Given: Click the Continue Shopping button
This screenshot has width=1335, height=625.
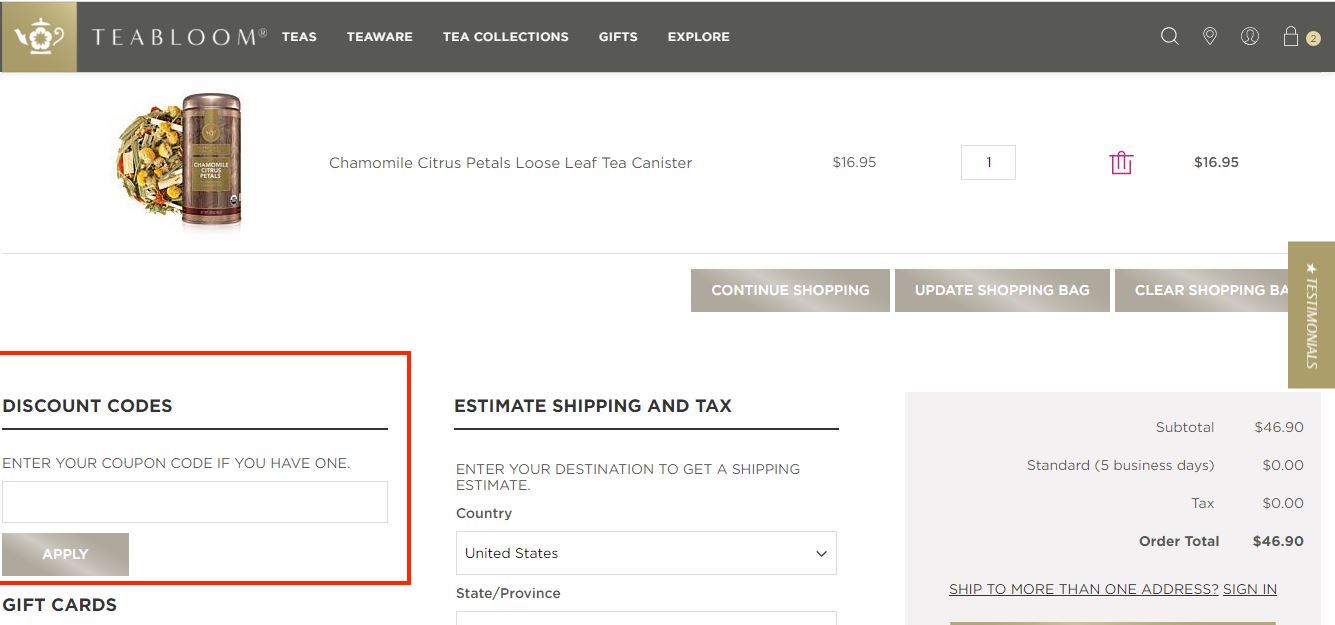Looking at the screenshot, I should [790, 290].
